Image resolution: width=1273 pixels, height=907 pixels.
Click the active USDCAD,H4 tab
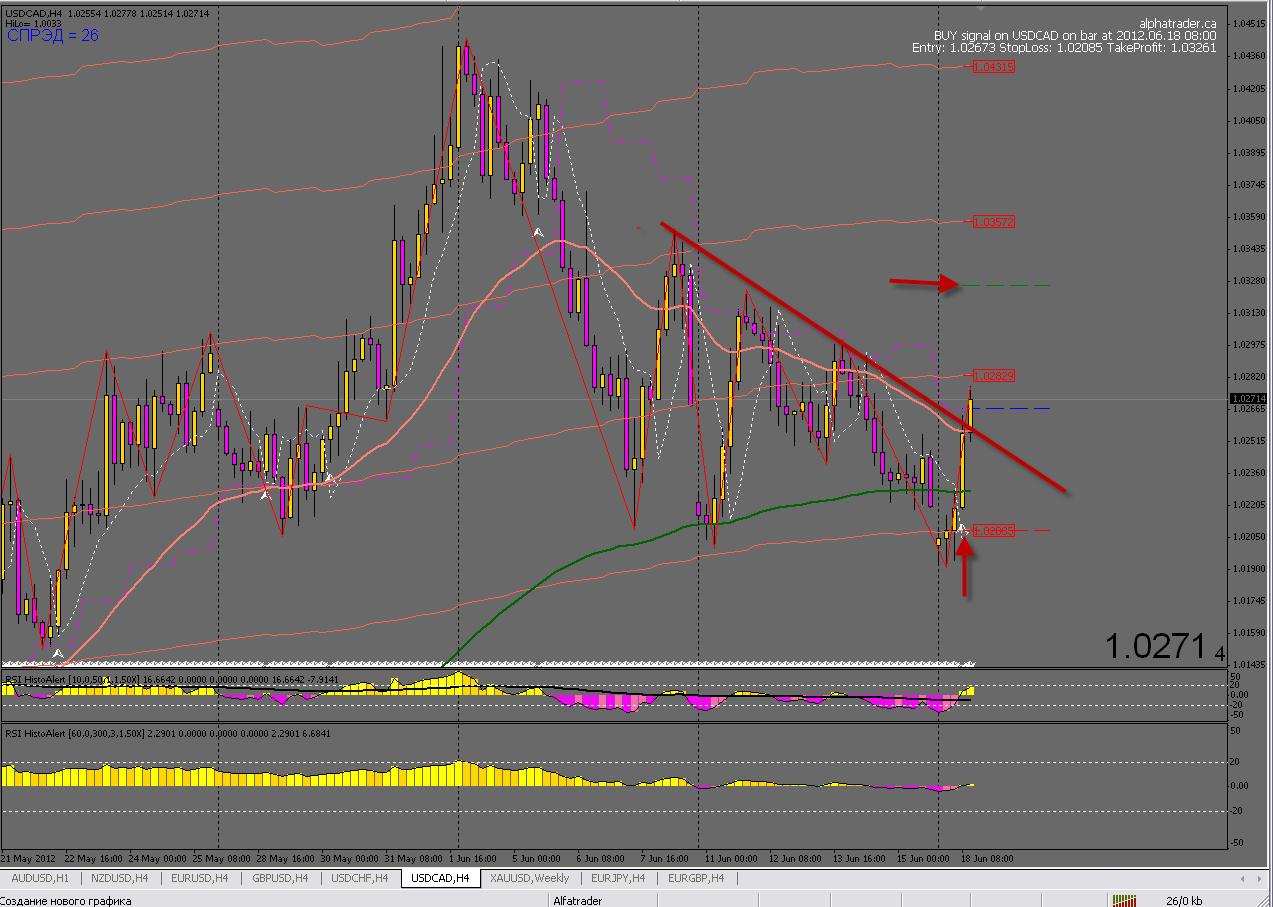(440, 878)
